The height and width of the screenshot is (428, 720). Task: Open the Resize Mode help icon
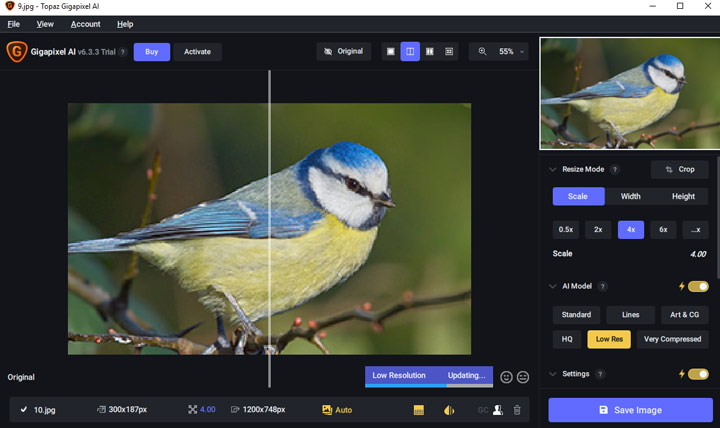pyautogui.click(x=615, y=170)
